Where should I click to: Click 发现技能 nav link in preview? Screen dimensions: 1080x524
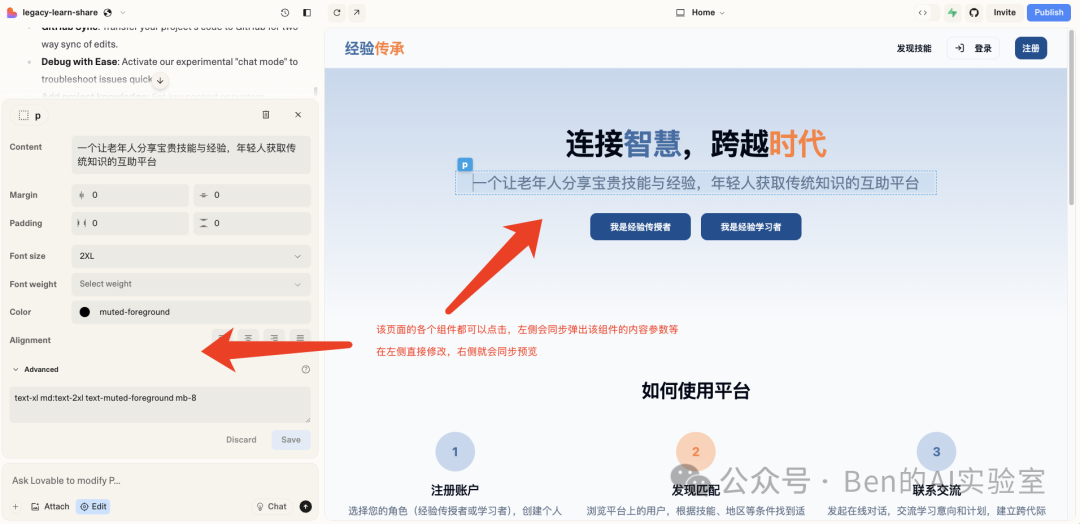913,48
